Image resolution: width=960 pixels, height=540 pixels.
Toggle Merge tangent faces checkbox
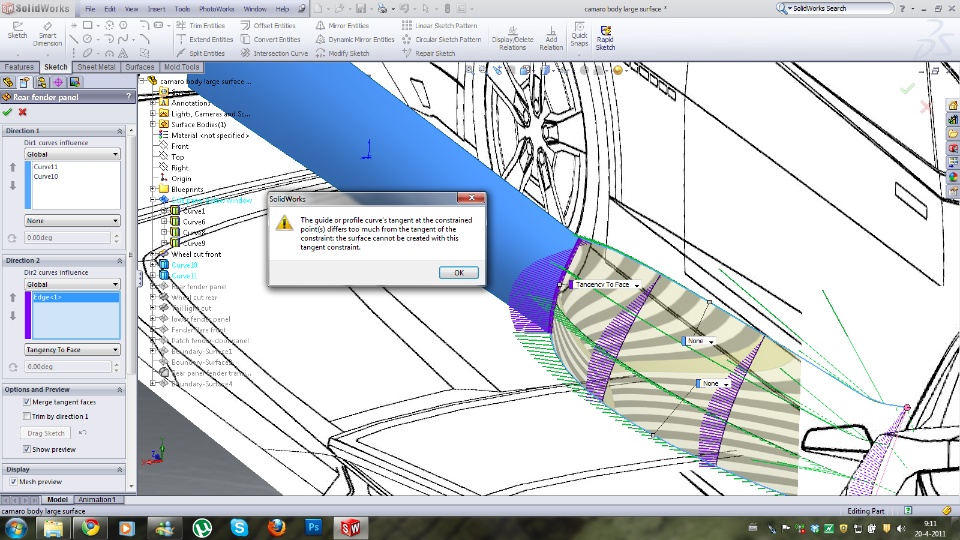coord(27,402)
